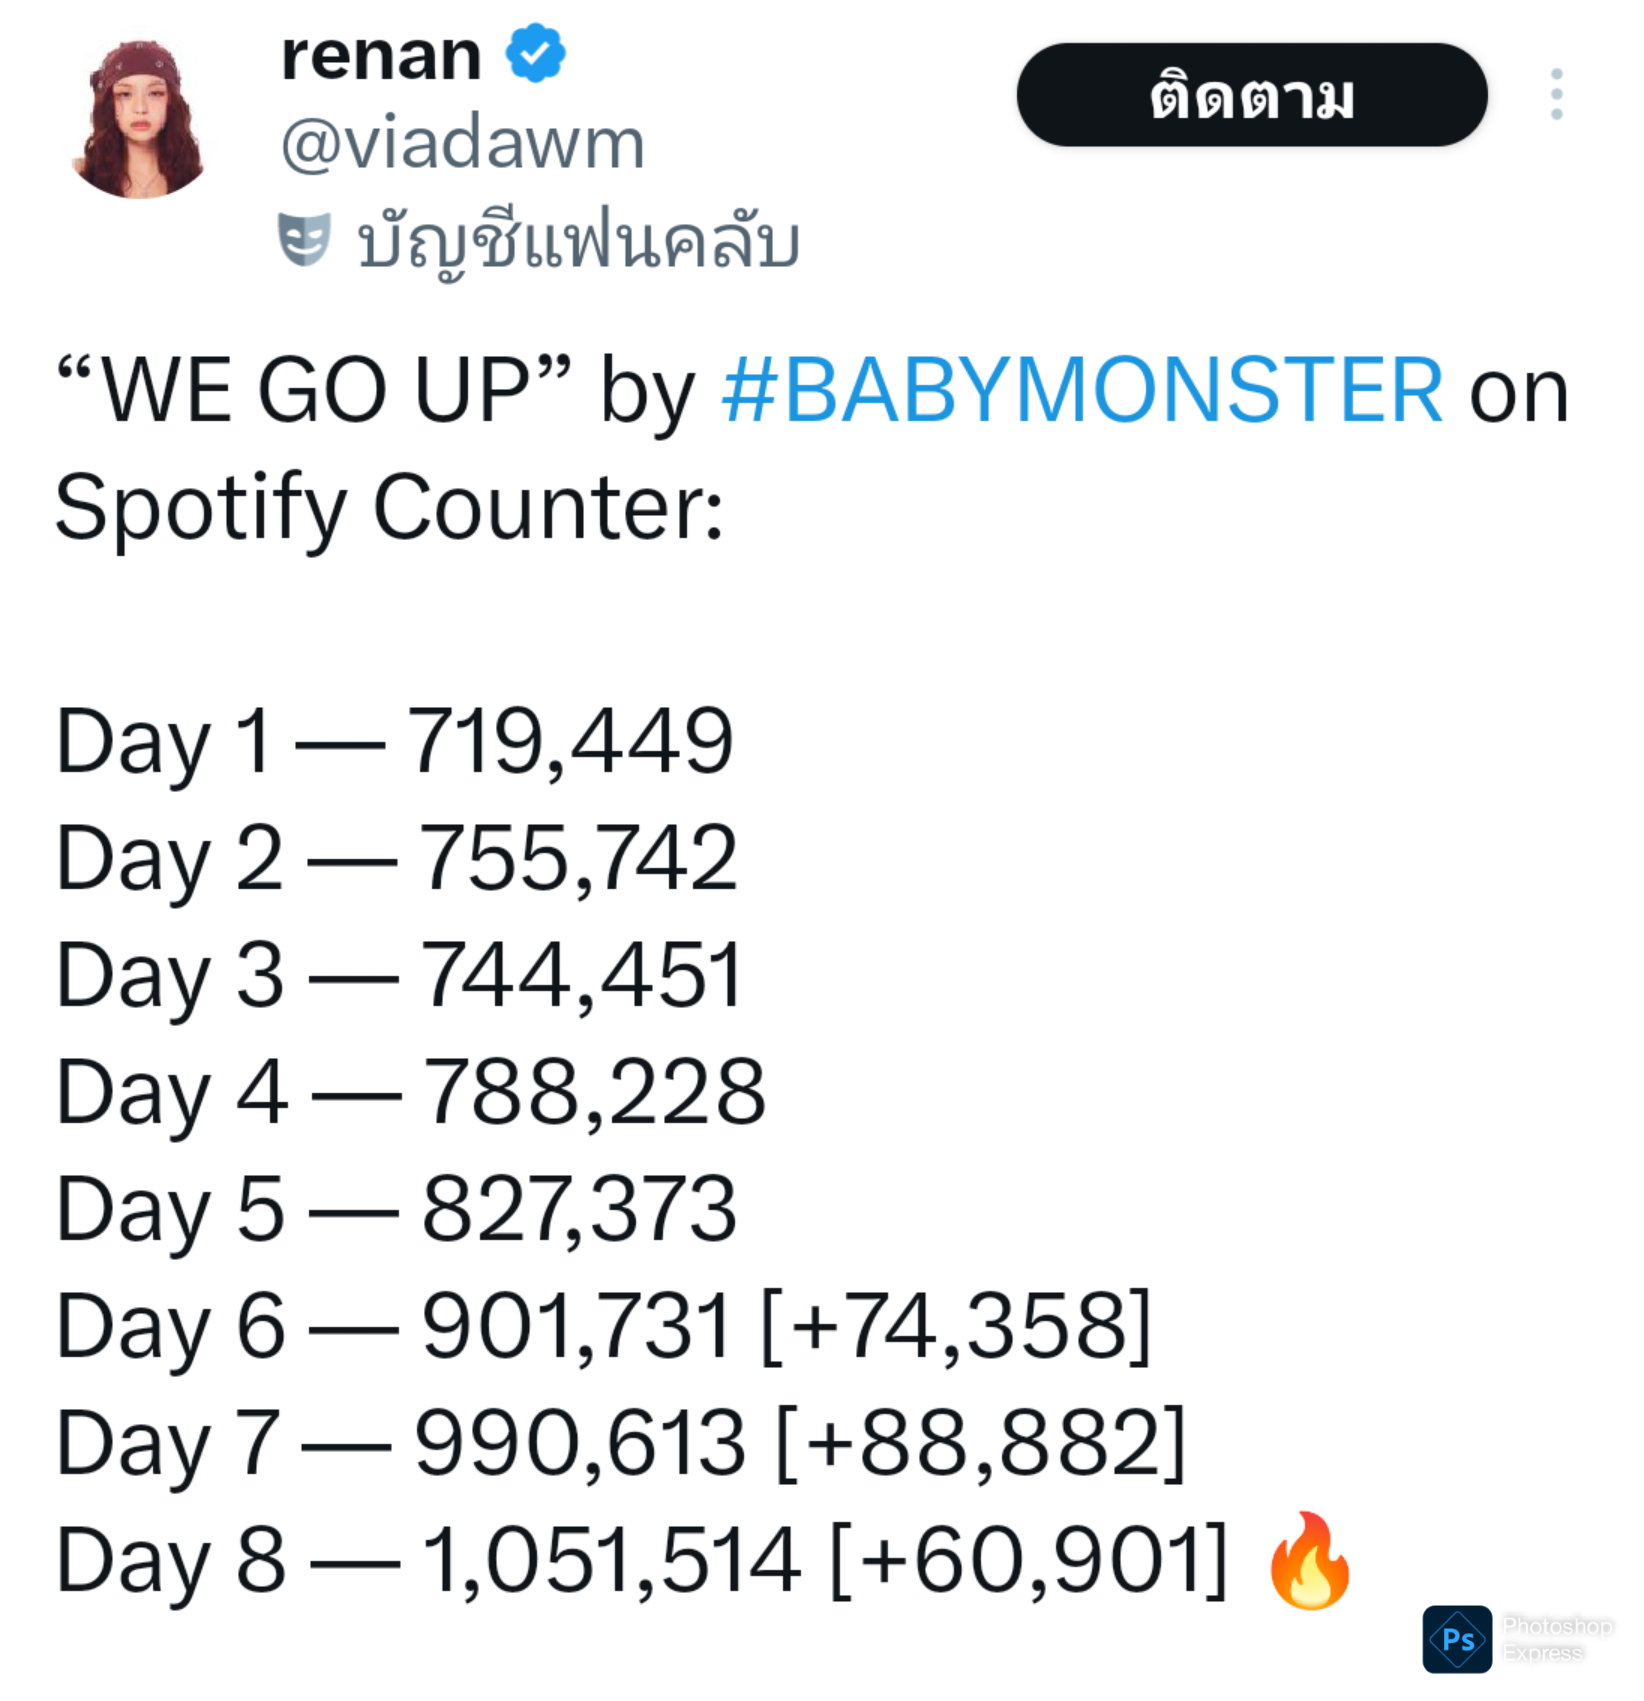1644x1701 pixels.
Task: Open renan's profile avatar picture
Action: [x=140, y=118]
